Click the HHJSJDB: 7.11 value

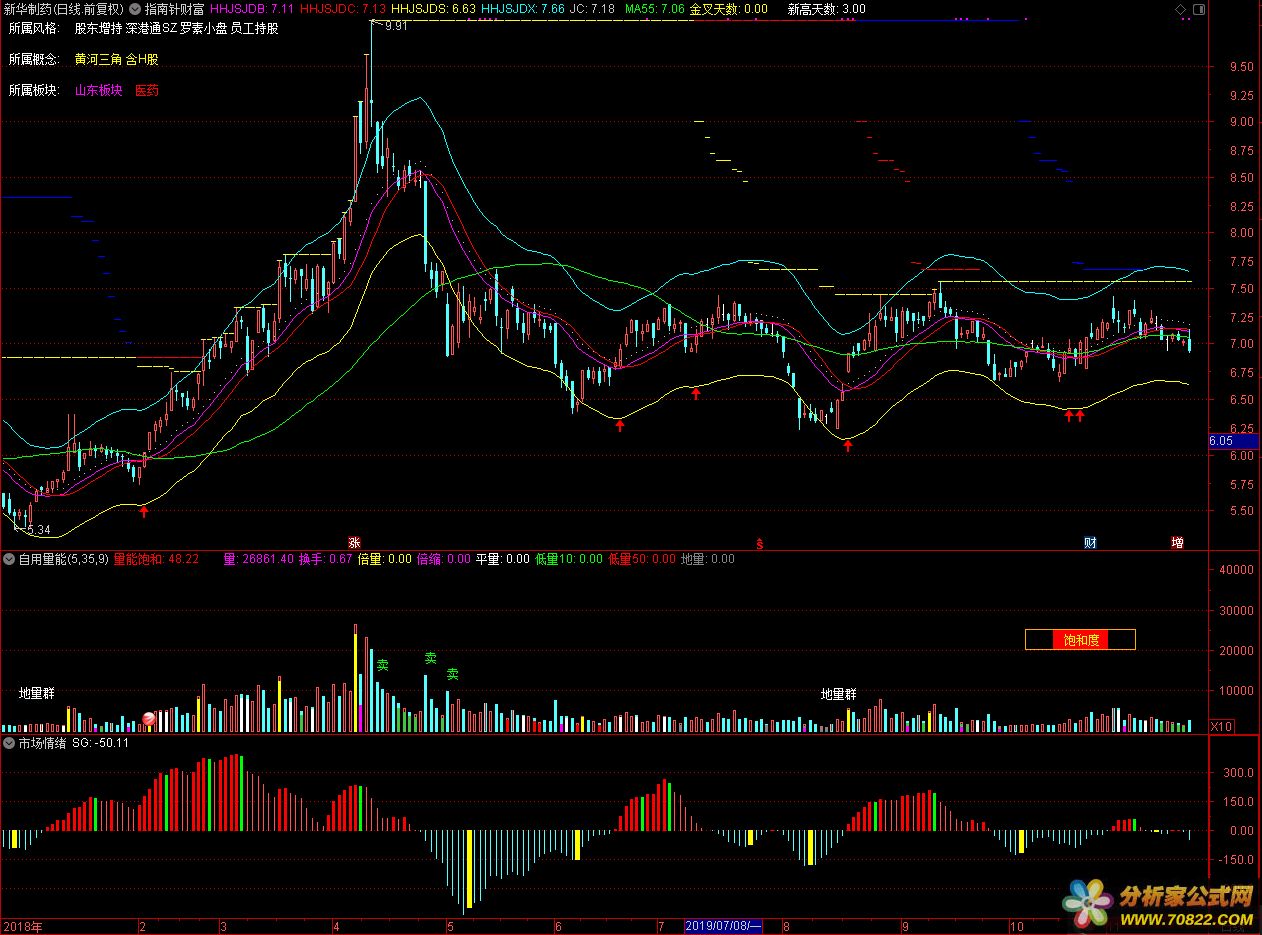[252, 9]
